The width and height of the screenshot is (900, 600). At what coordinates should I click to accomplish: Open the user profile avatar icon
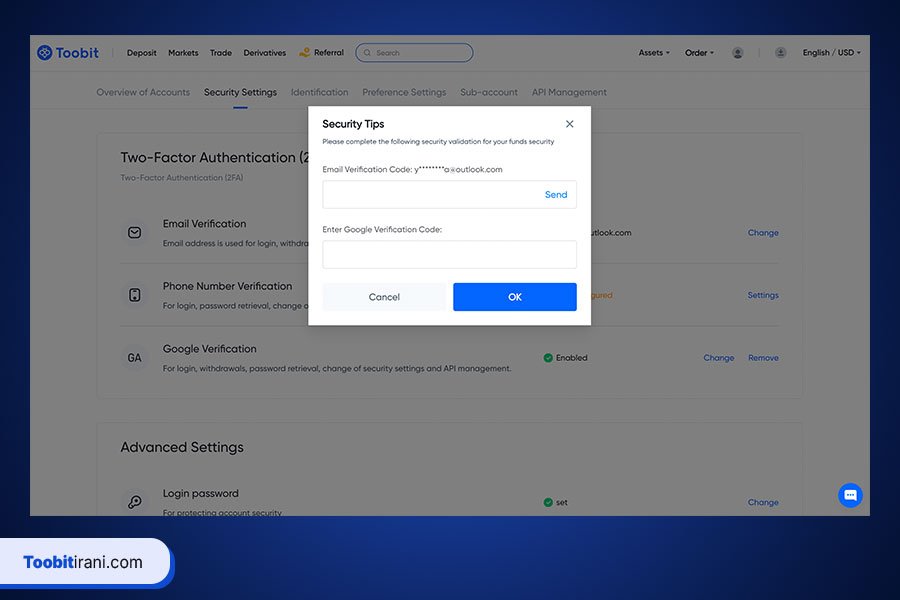pyautogui.click(x=738, y=53)
